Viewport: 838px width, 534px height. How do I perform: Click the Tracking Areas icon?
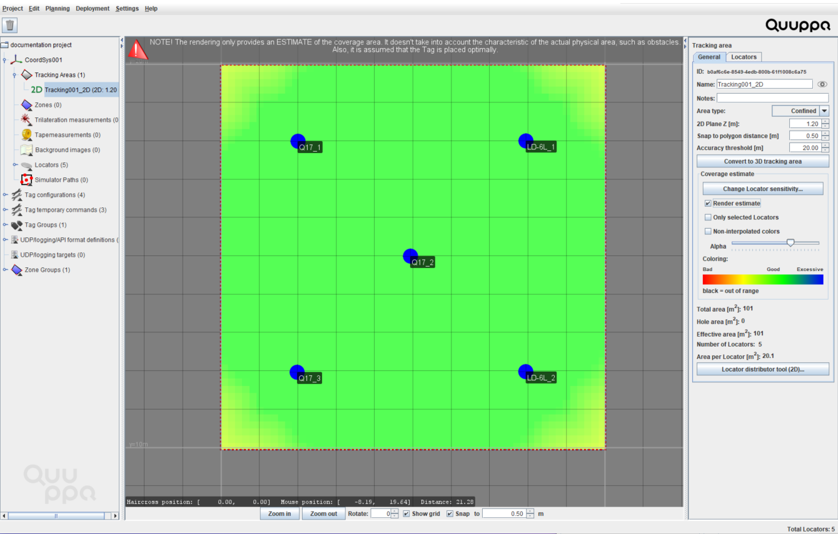pyautogui.click(x=26, y=75)
